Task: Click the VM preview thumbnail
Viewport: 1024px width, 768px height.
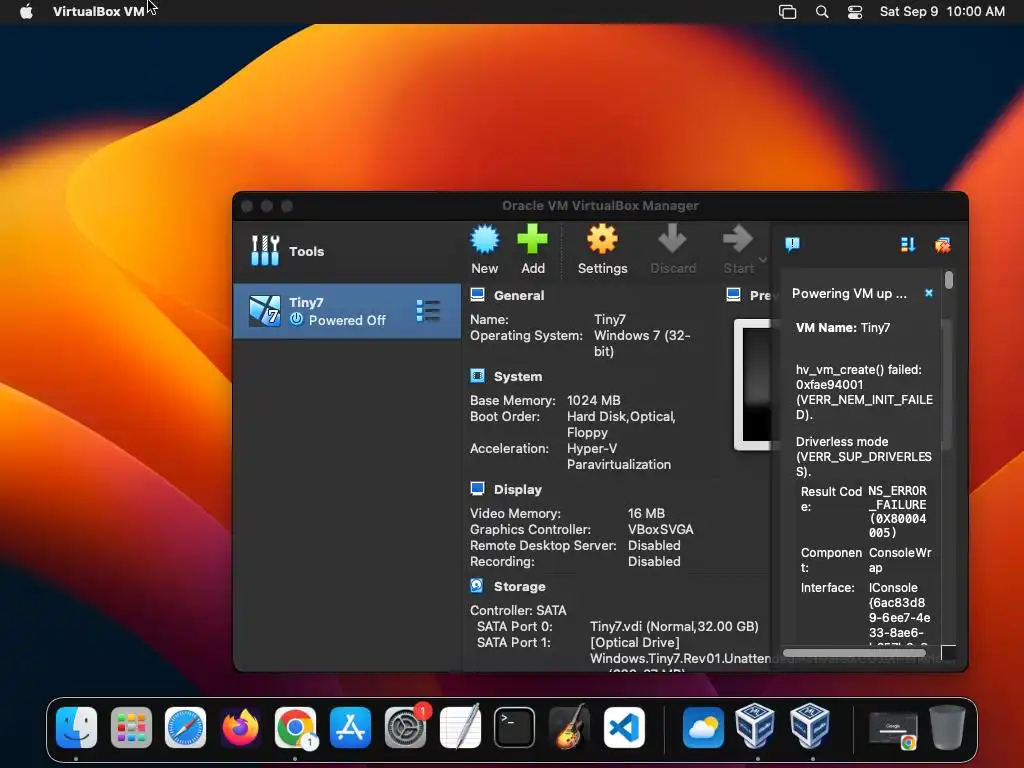Action: point(752,385)
